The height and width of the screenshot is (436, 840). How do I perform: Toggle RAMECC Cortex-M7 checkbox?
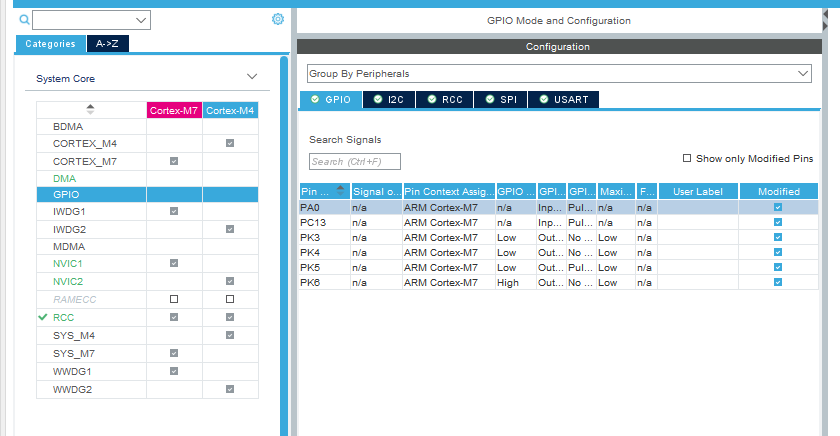(174, 299)
